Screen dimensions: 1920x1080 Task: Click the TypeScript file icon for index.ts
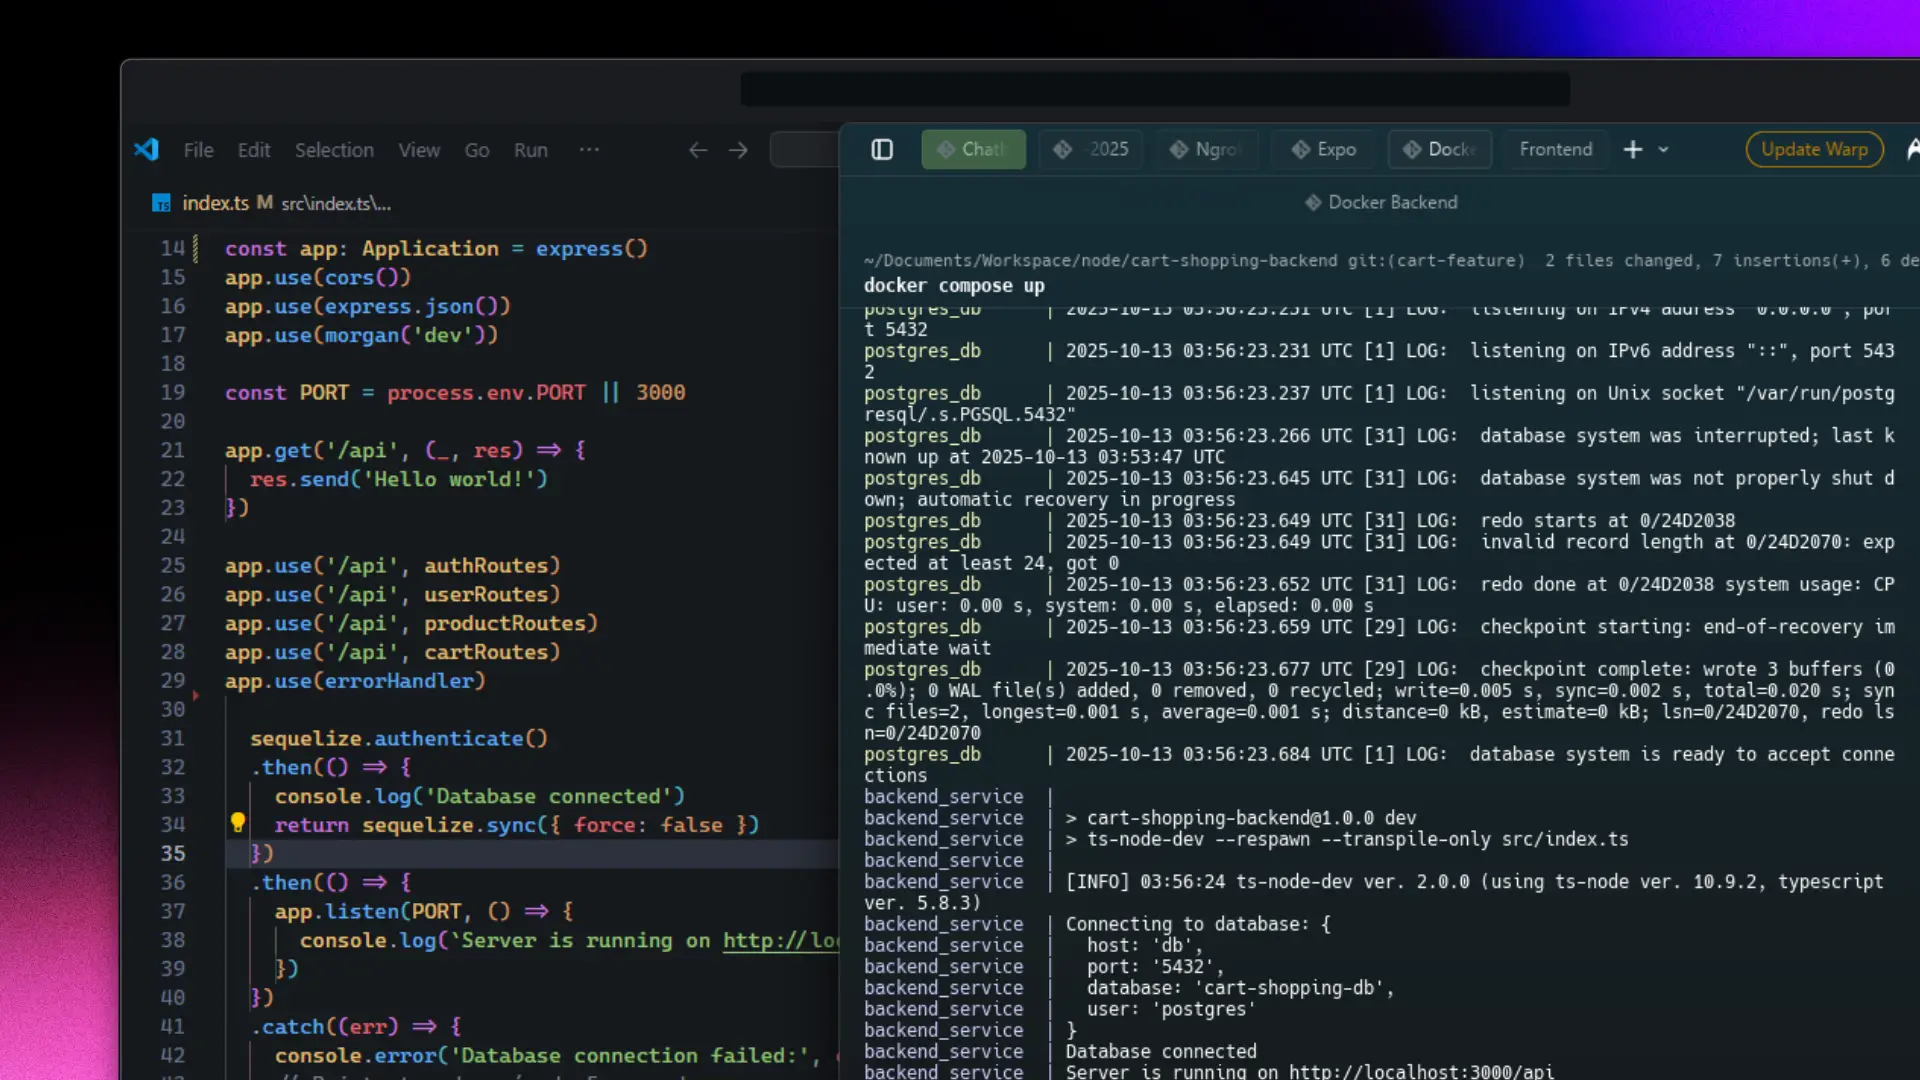click(x=161, y=204)
